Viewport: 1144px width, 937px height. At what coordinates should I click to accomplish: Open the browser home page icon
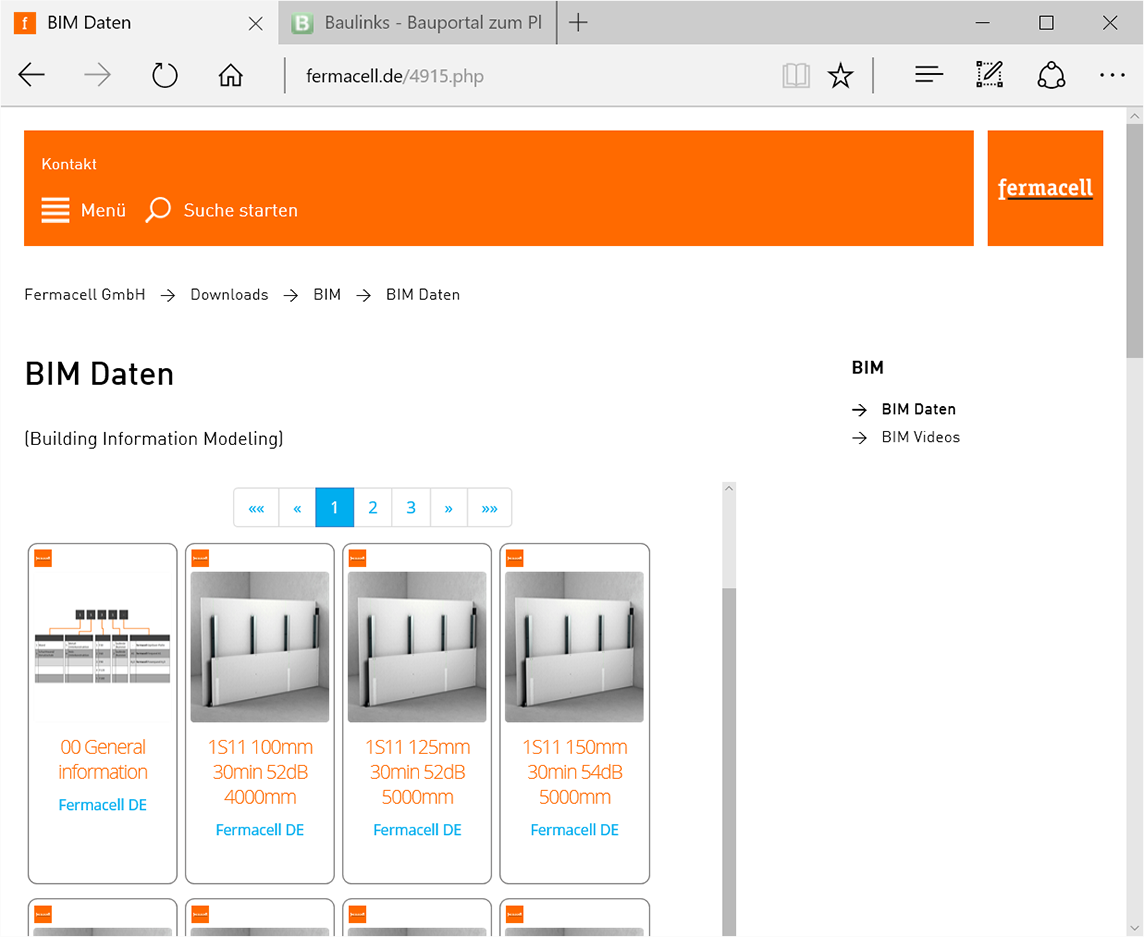[231, 75]
